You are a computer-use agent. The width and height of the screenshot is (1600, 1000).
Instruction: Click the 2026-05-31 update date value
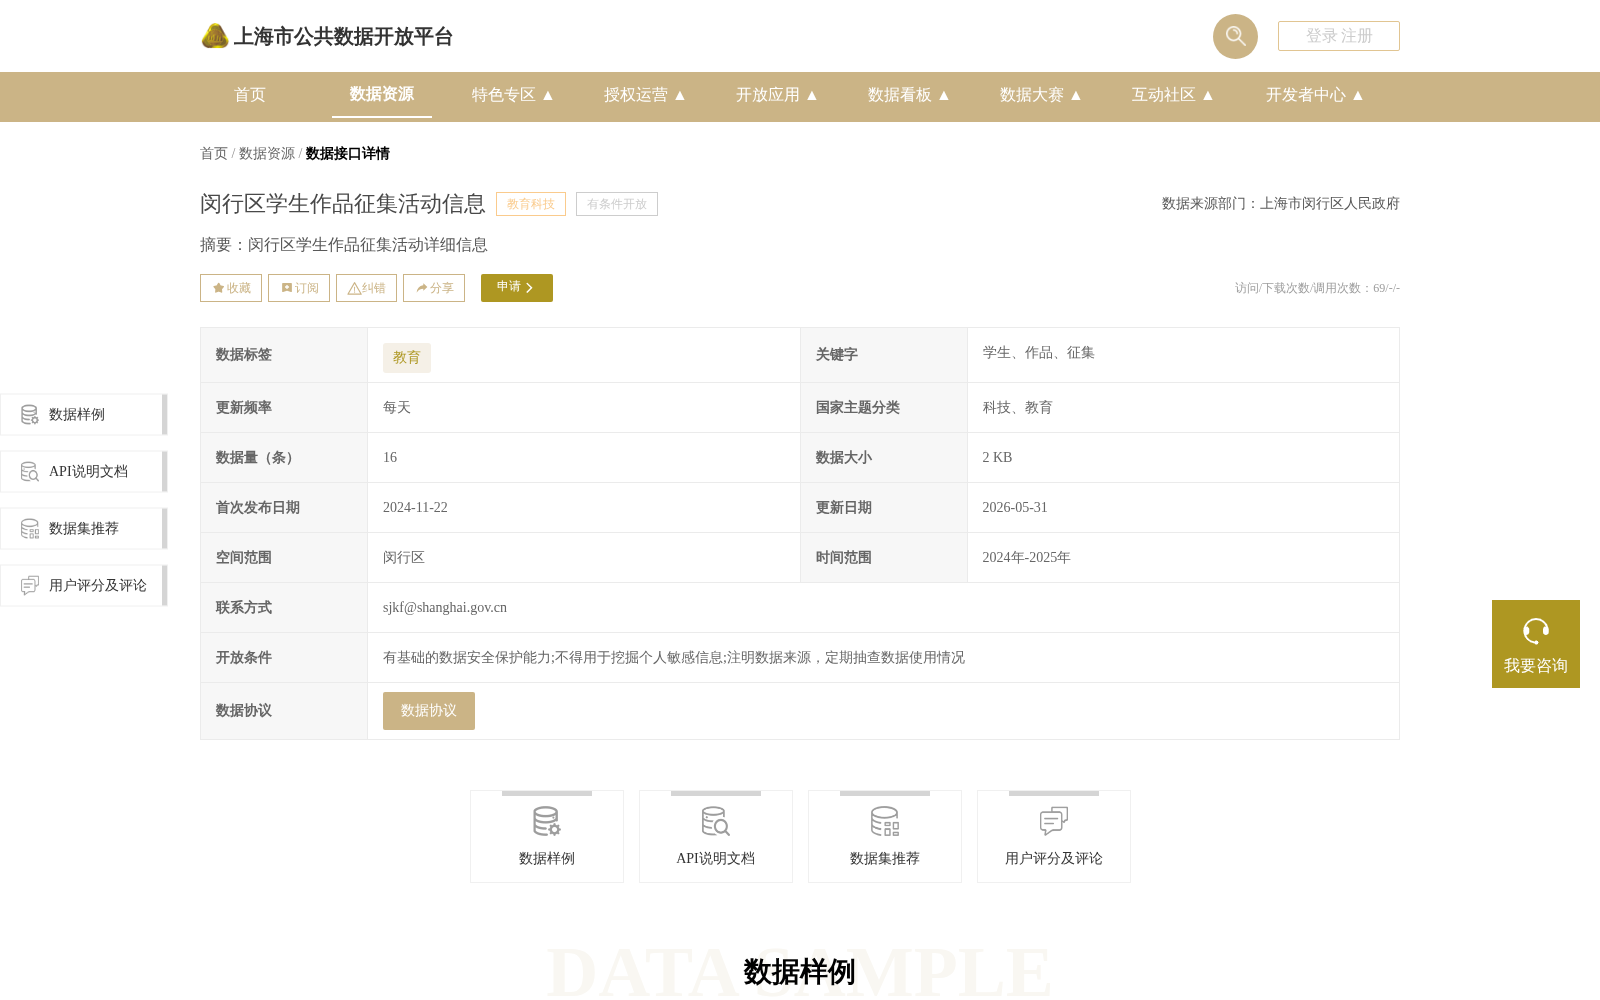tap(1015, 508)
